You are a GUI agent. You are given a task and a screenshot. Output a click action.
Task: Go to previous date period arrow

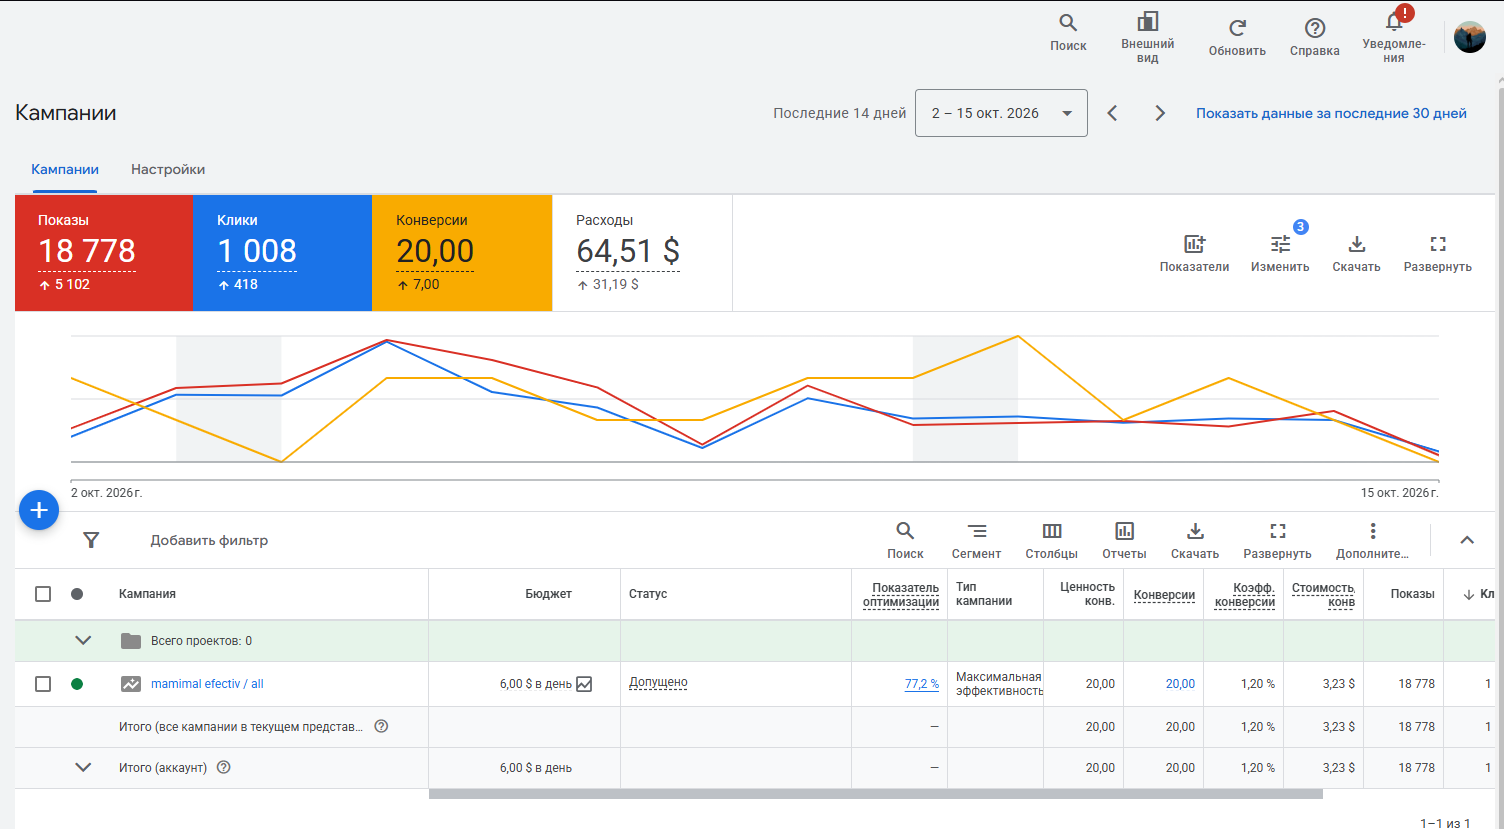1112,113
